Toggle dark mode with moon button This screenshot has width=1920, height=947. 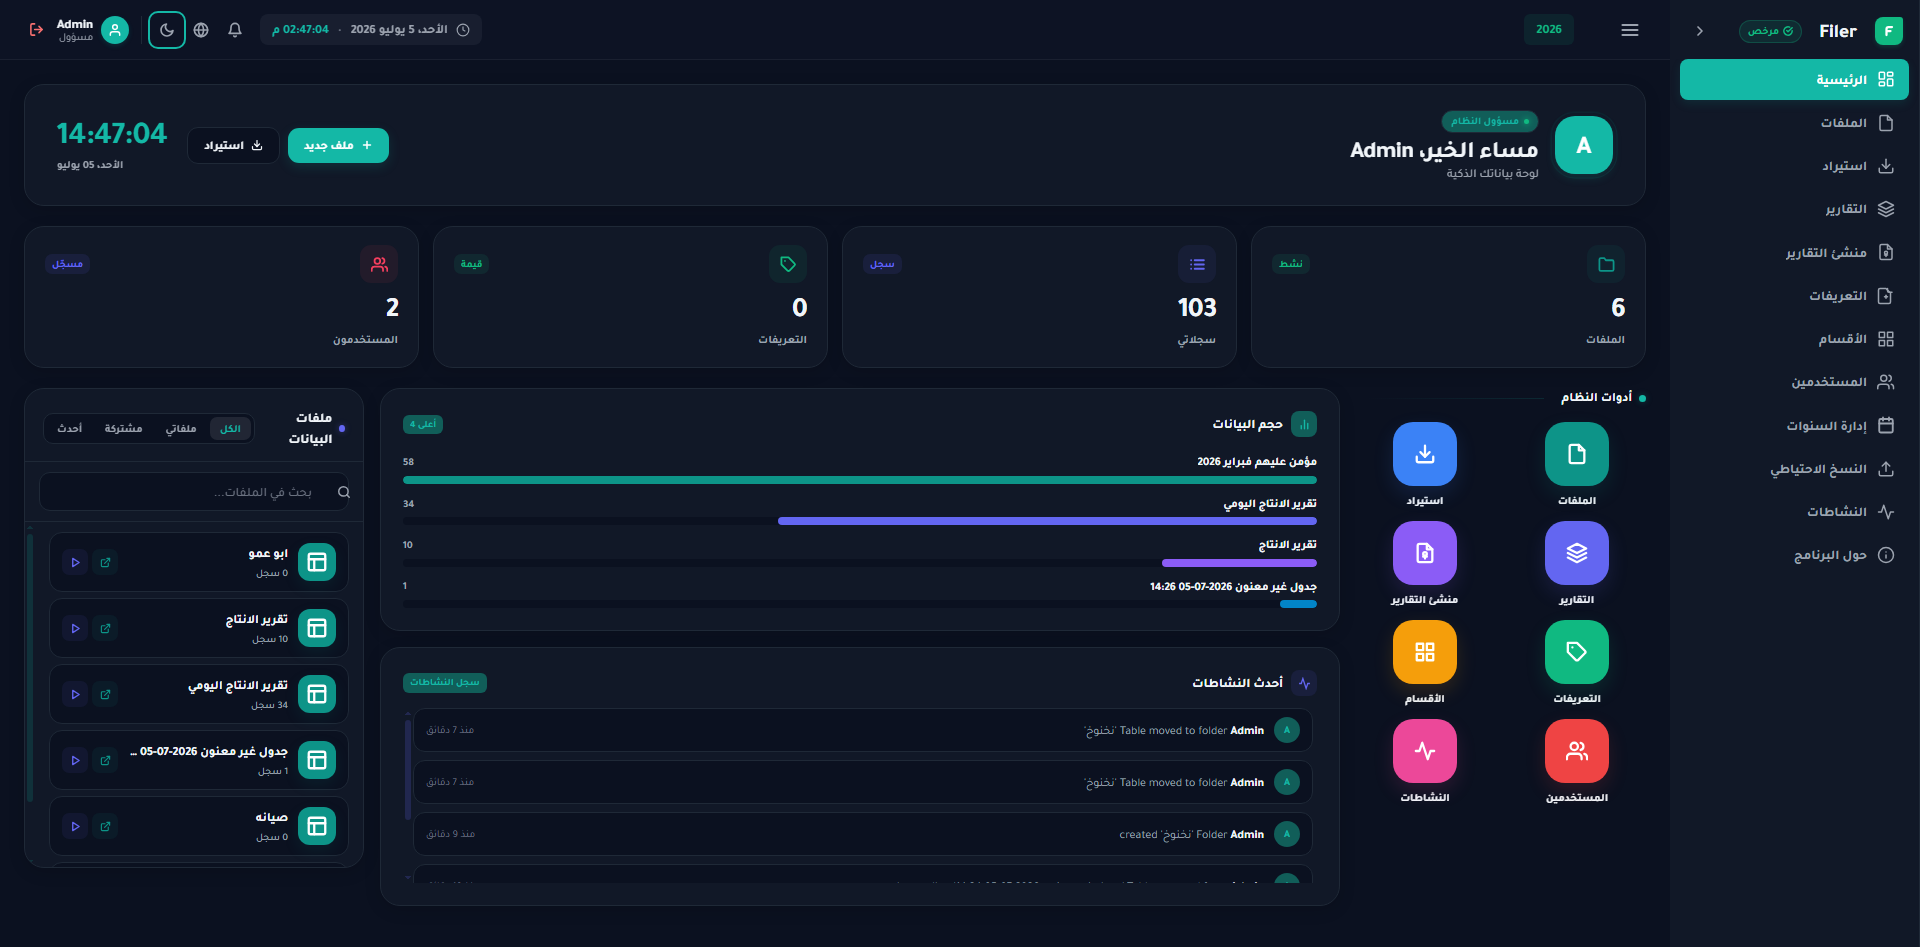click(x=167, y=30)
